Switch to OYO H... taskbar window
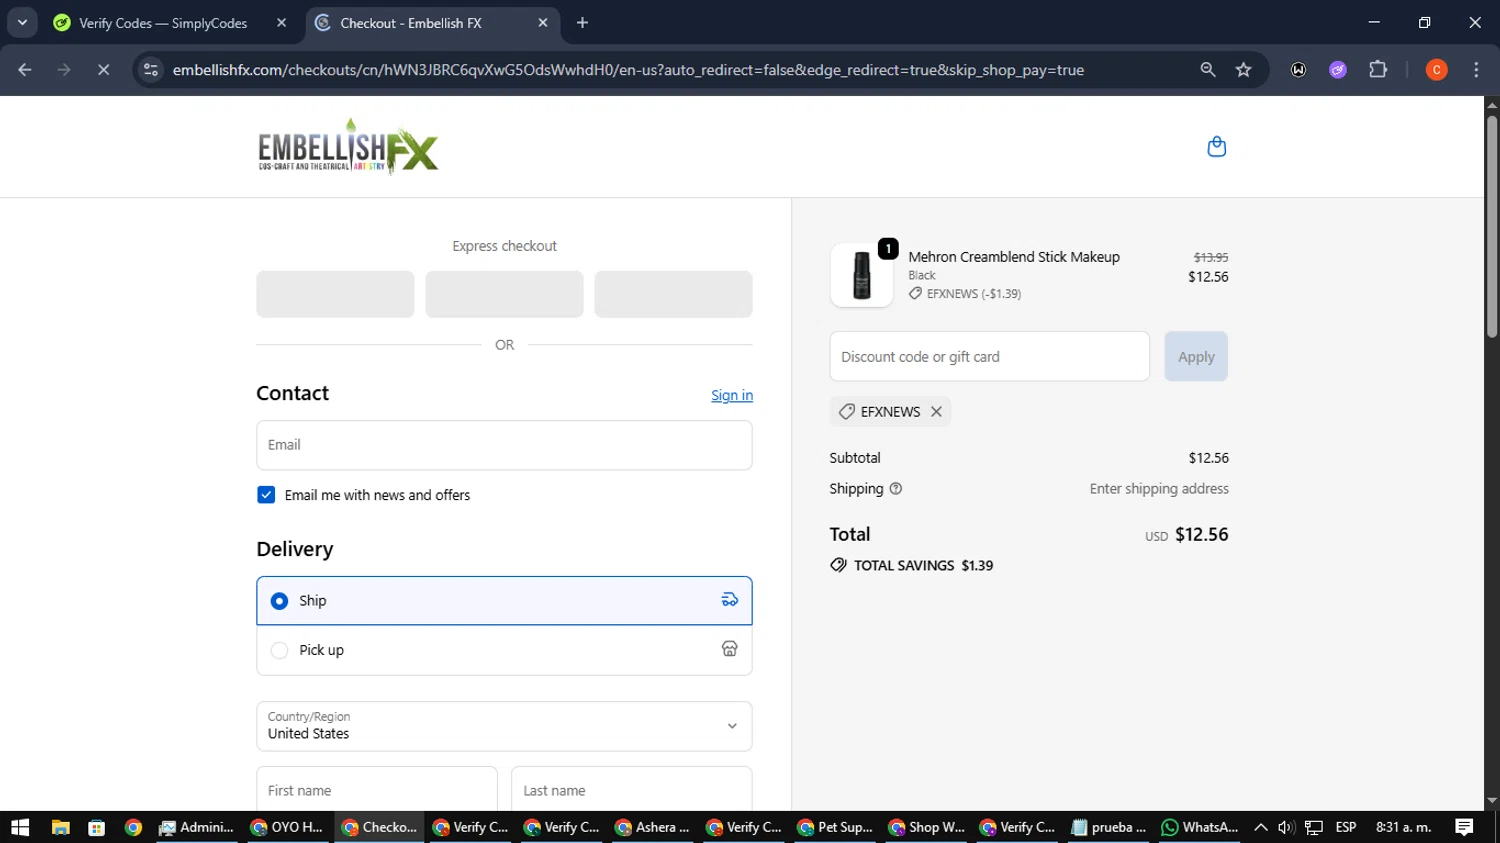 click(287, 827)
